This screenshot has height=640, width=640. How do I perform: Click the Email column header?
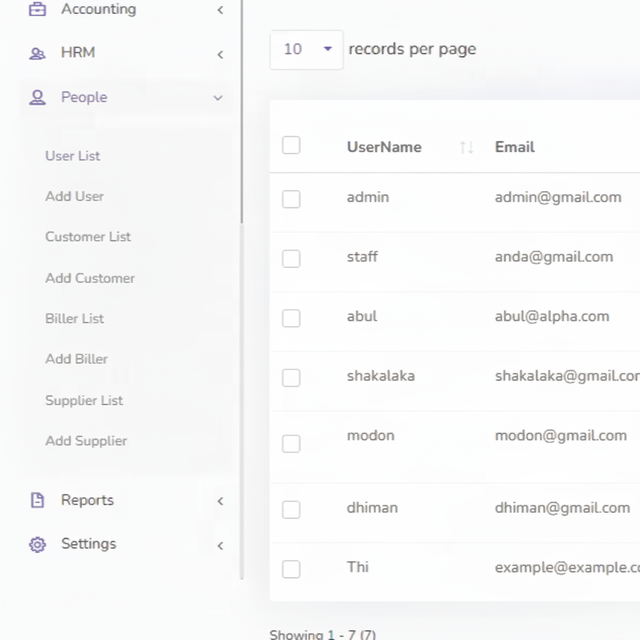[515, 147]
